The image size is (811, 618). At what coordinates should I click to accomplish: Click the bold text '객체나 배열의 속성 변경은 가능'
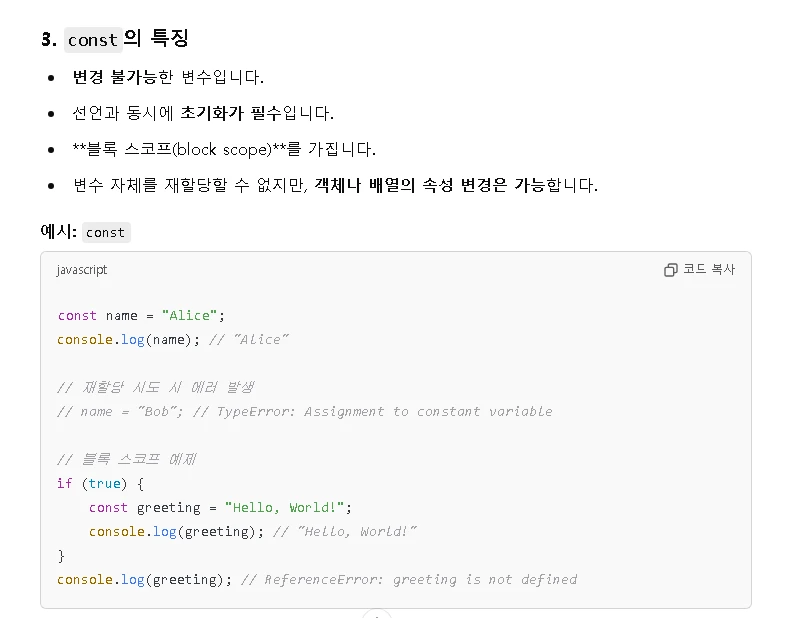click(x=430, y=185)
